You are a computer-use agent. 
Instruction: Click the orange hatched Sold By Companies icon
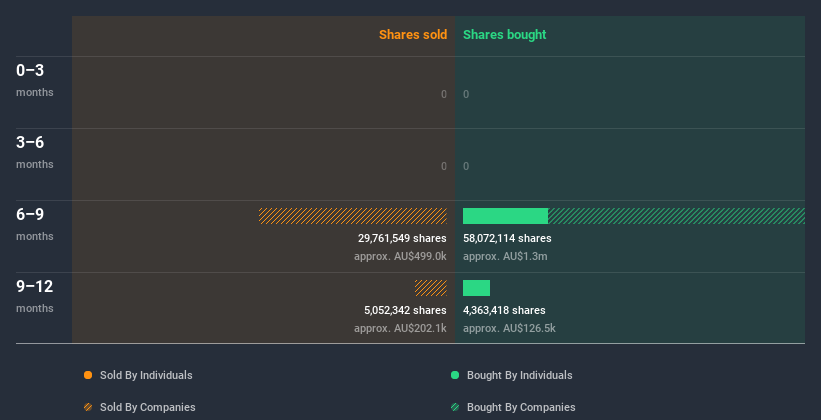[x=88, y=407]
